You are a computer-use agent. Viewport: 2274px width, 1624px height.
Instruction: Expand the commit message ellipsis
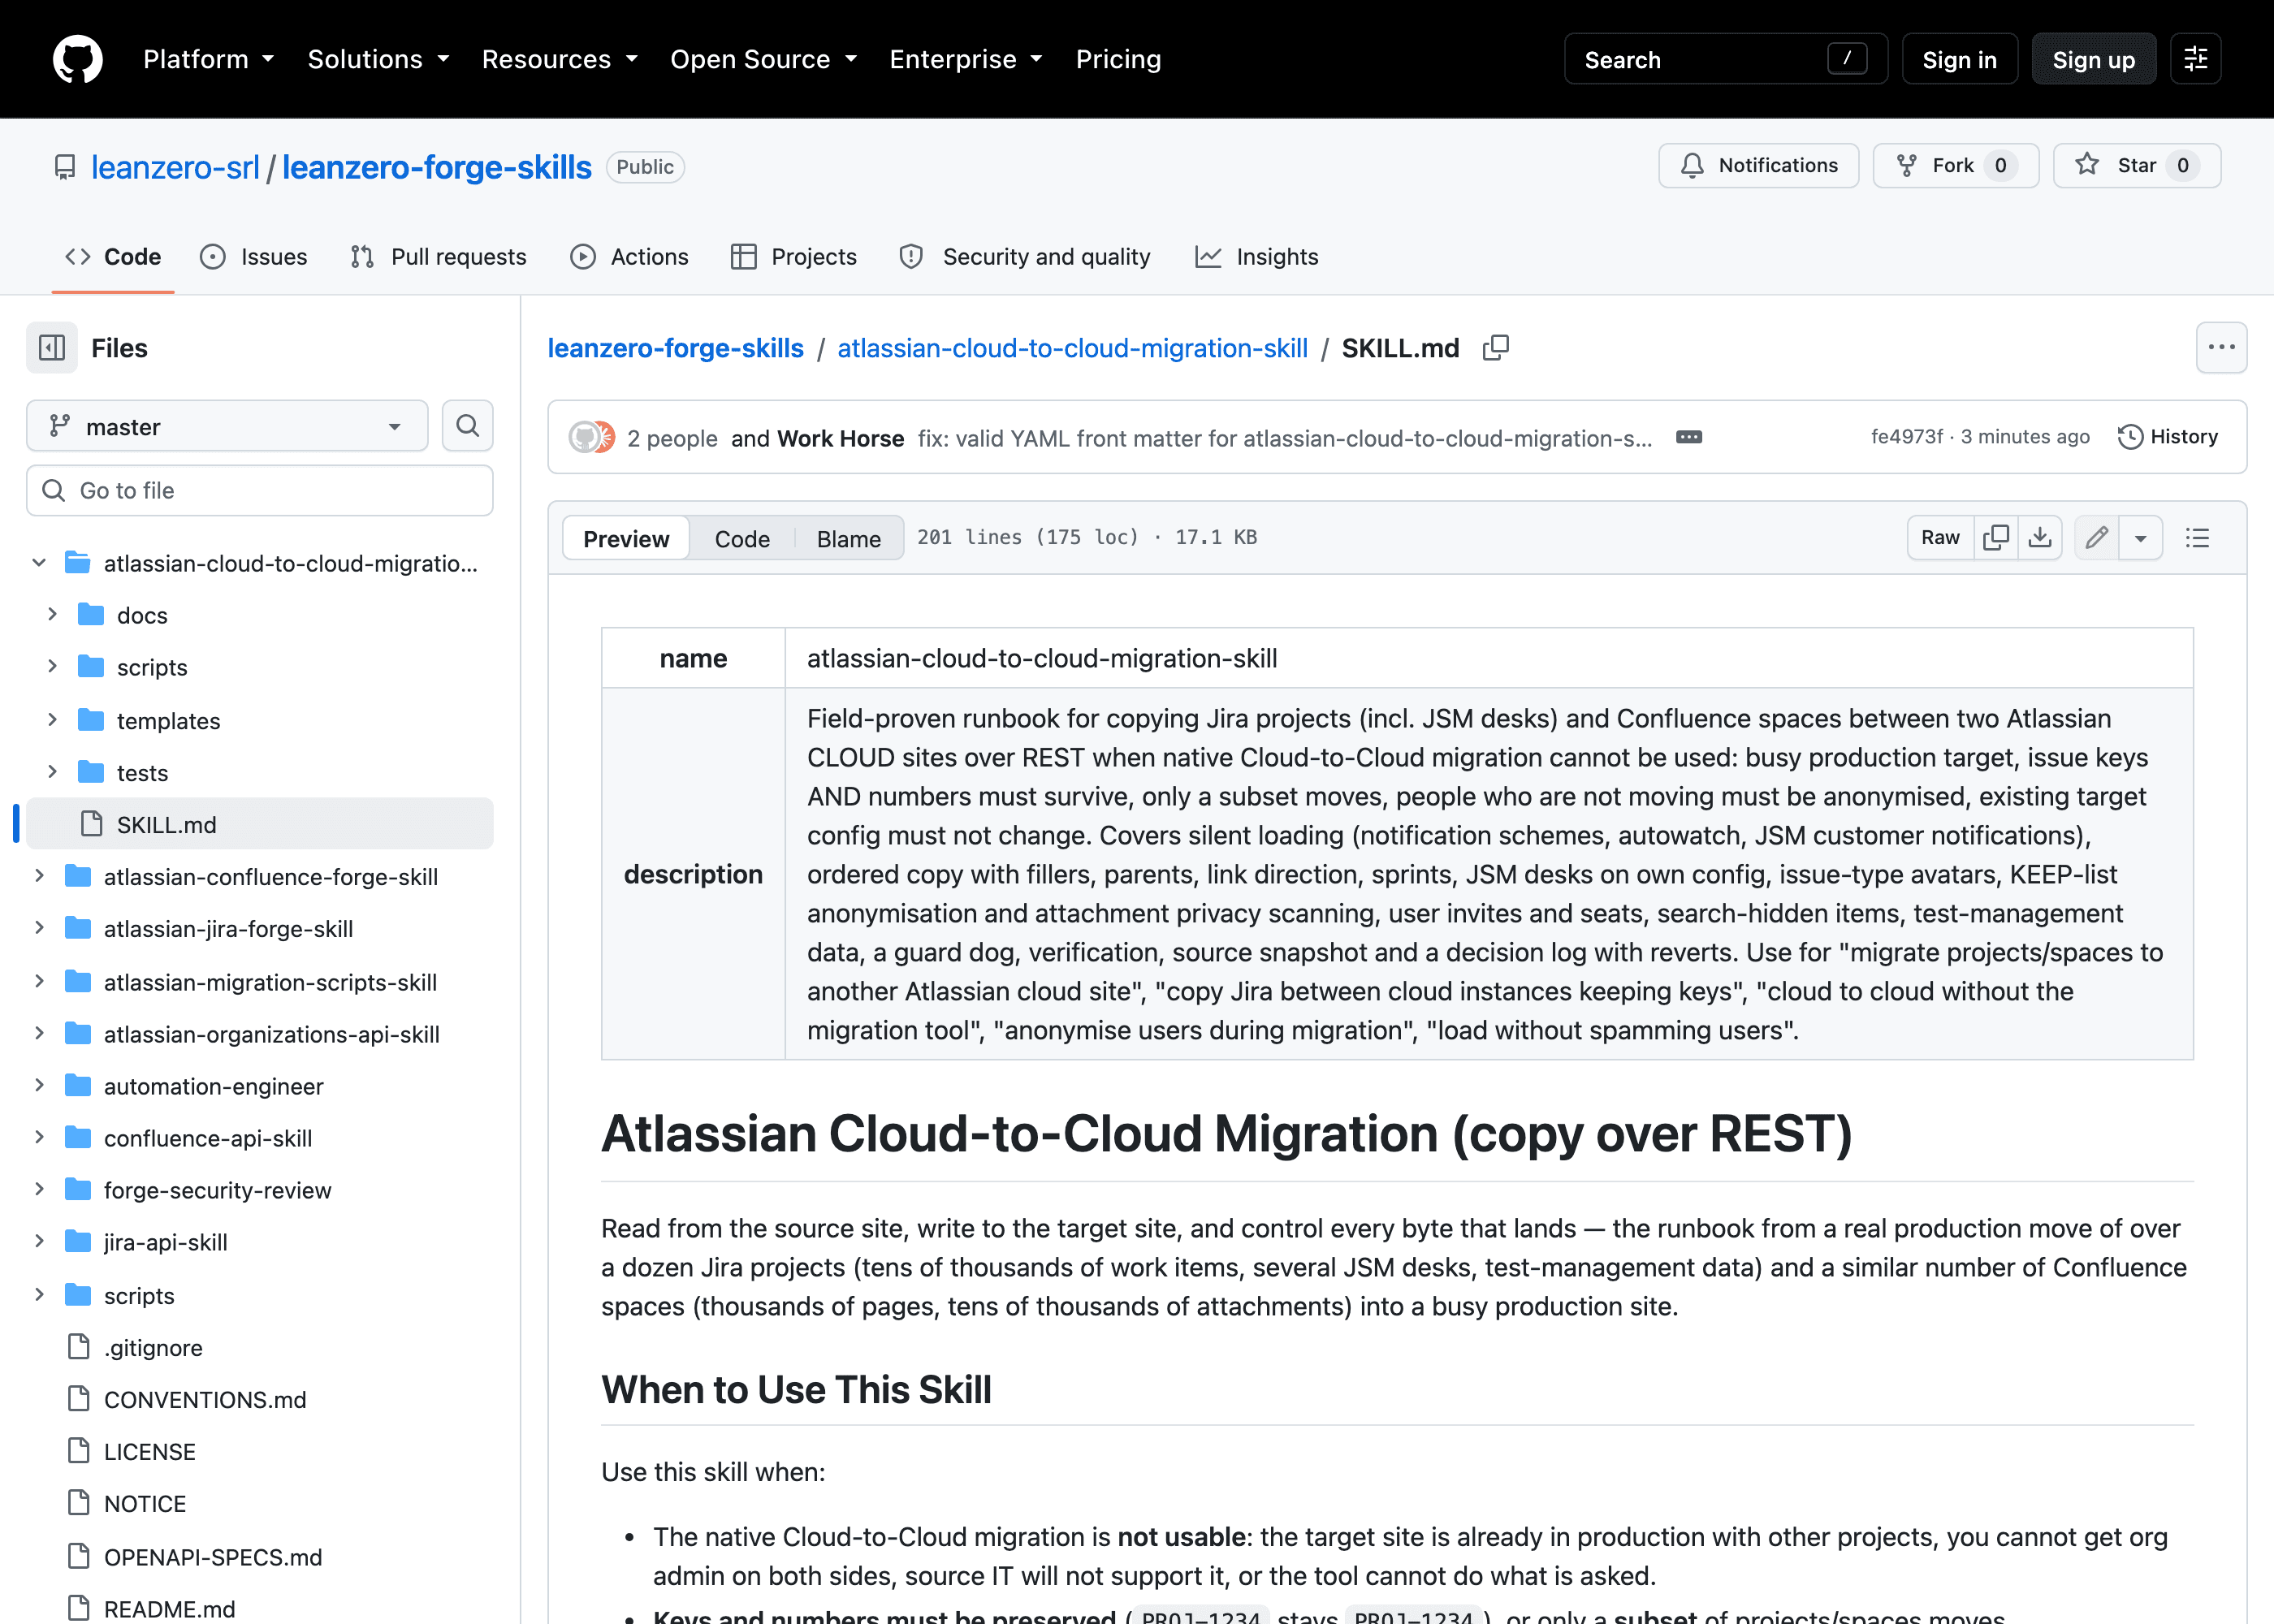click(x=1689, y=437)
